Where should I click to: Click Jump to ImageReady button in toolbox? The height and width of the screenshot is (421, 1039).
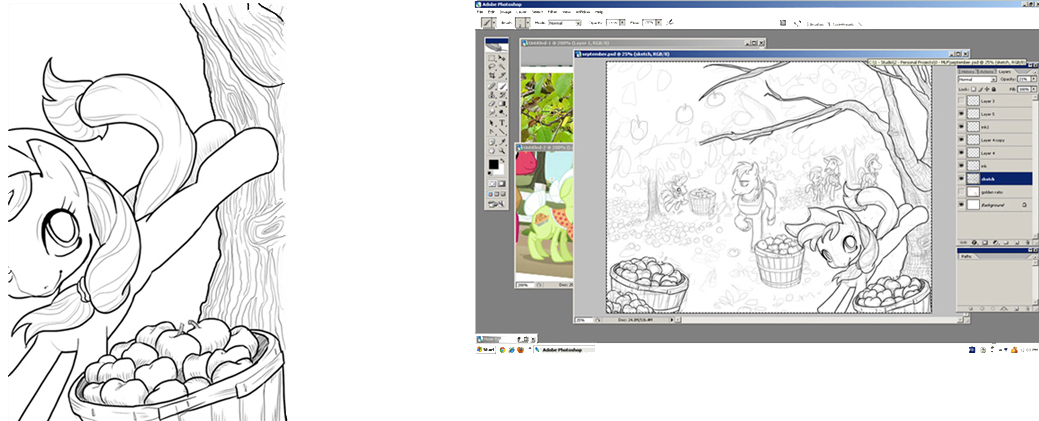click(496, 204)
